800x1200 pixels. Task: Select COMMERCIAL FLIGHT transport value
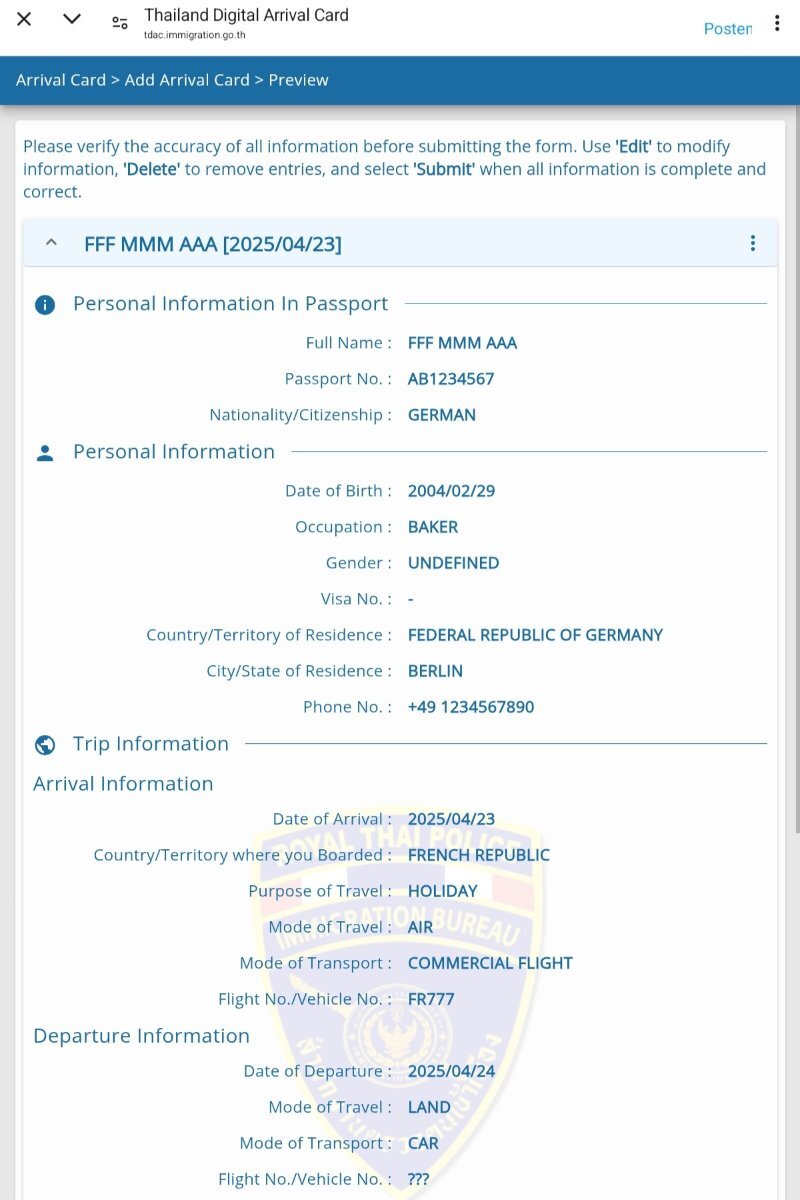(x=490, y=963)
